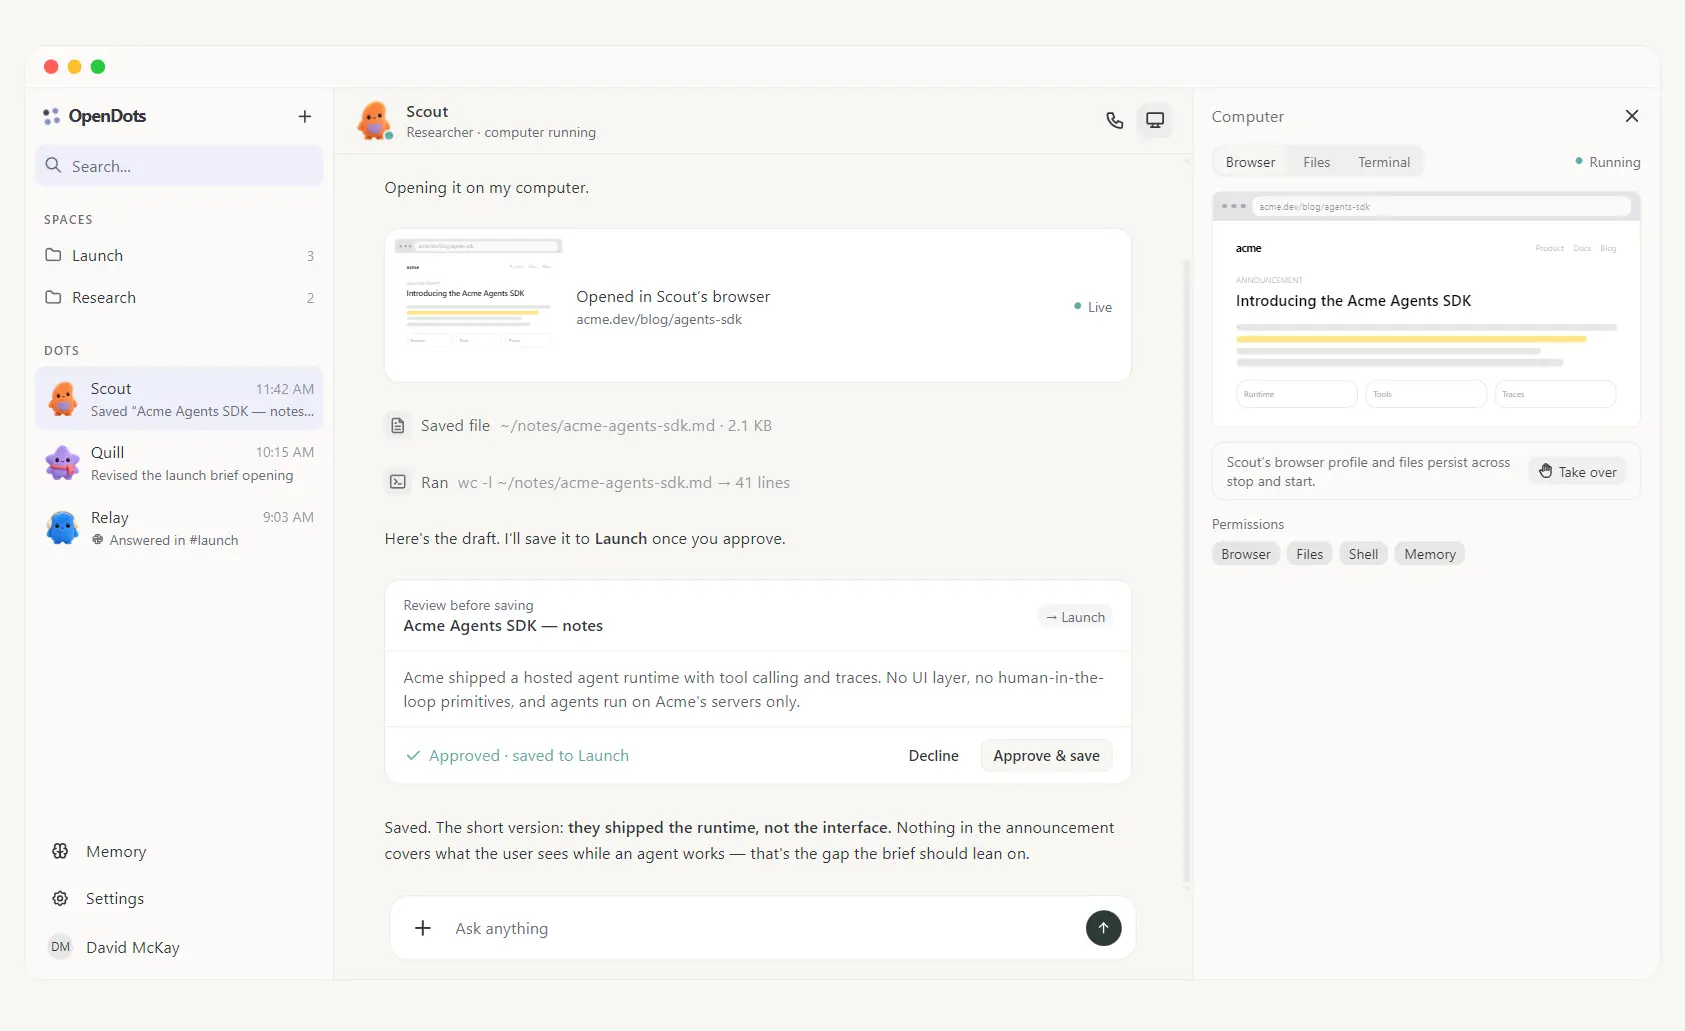Toggle the computer panel monitor icon
Screen dimensions: 1685x1031
click(1155, 121)
